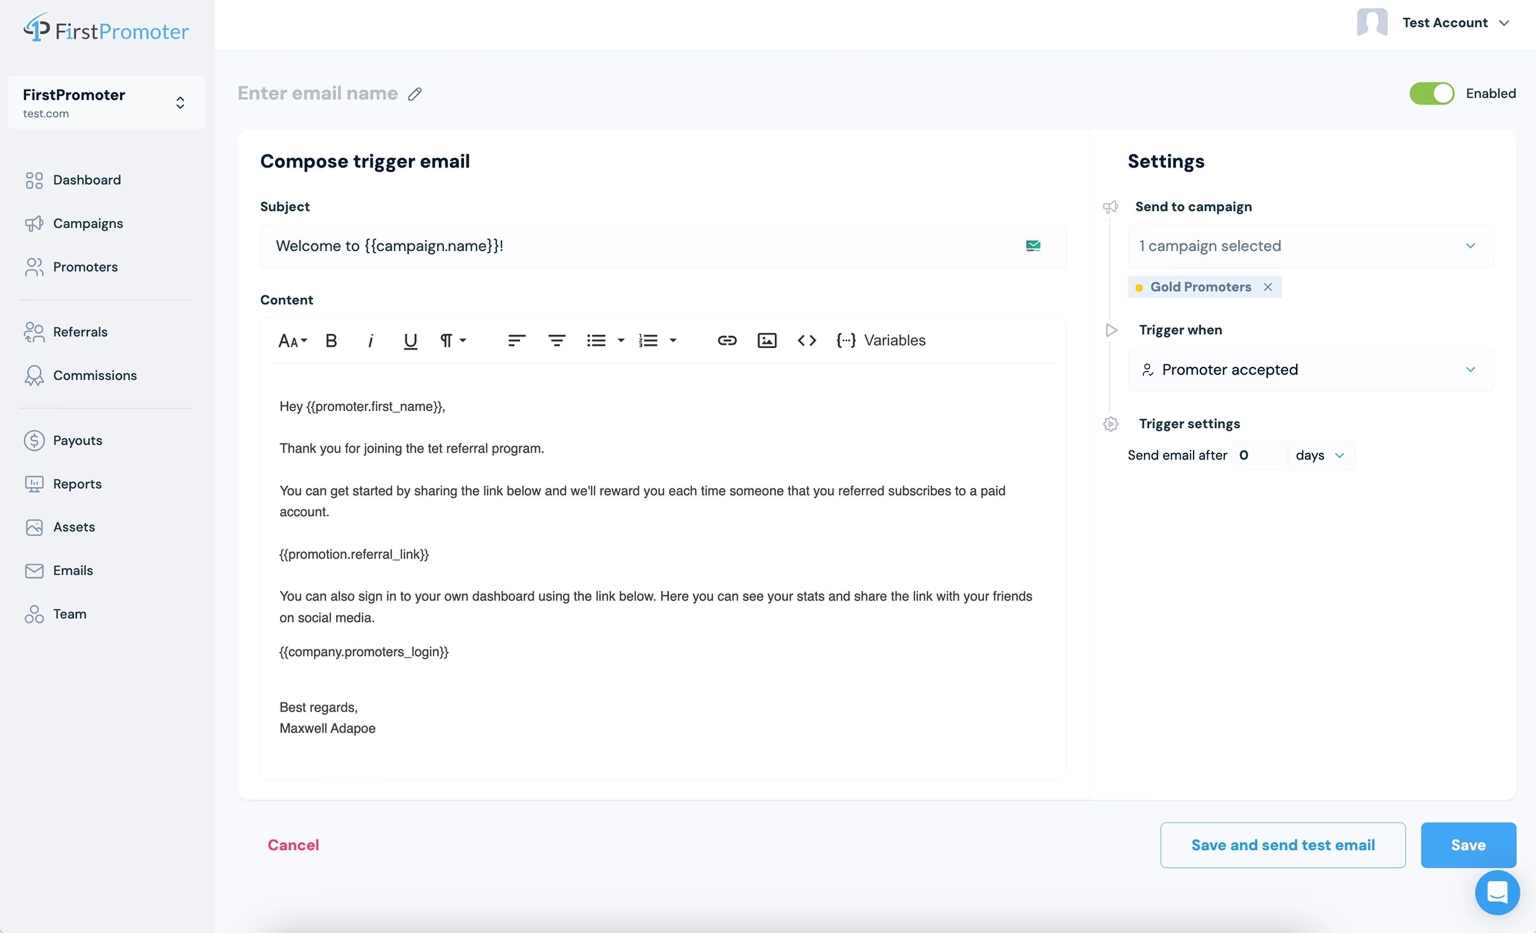Insert an image into email content
This screenshot has width=1536, height=933.
click(x=767, y=341)
